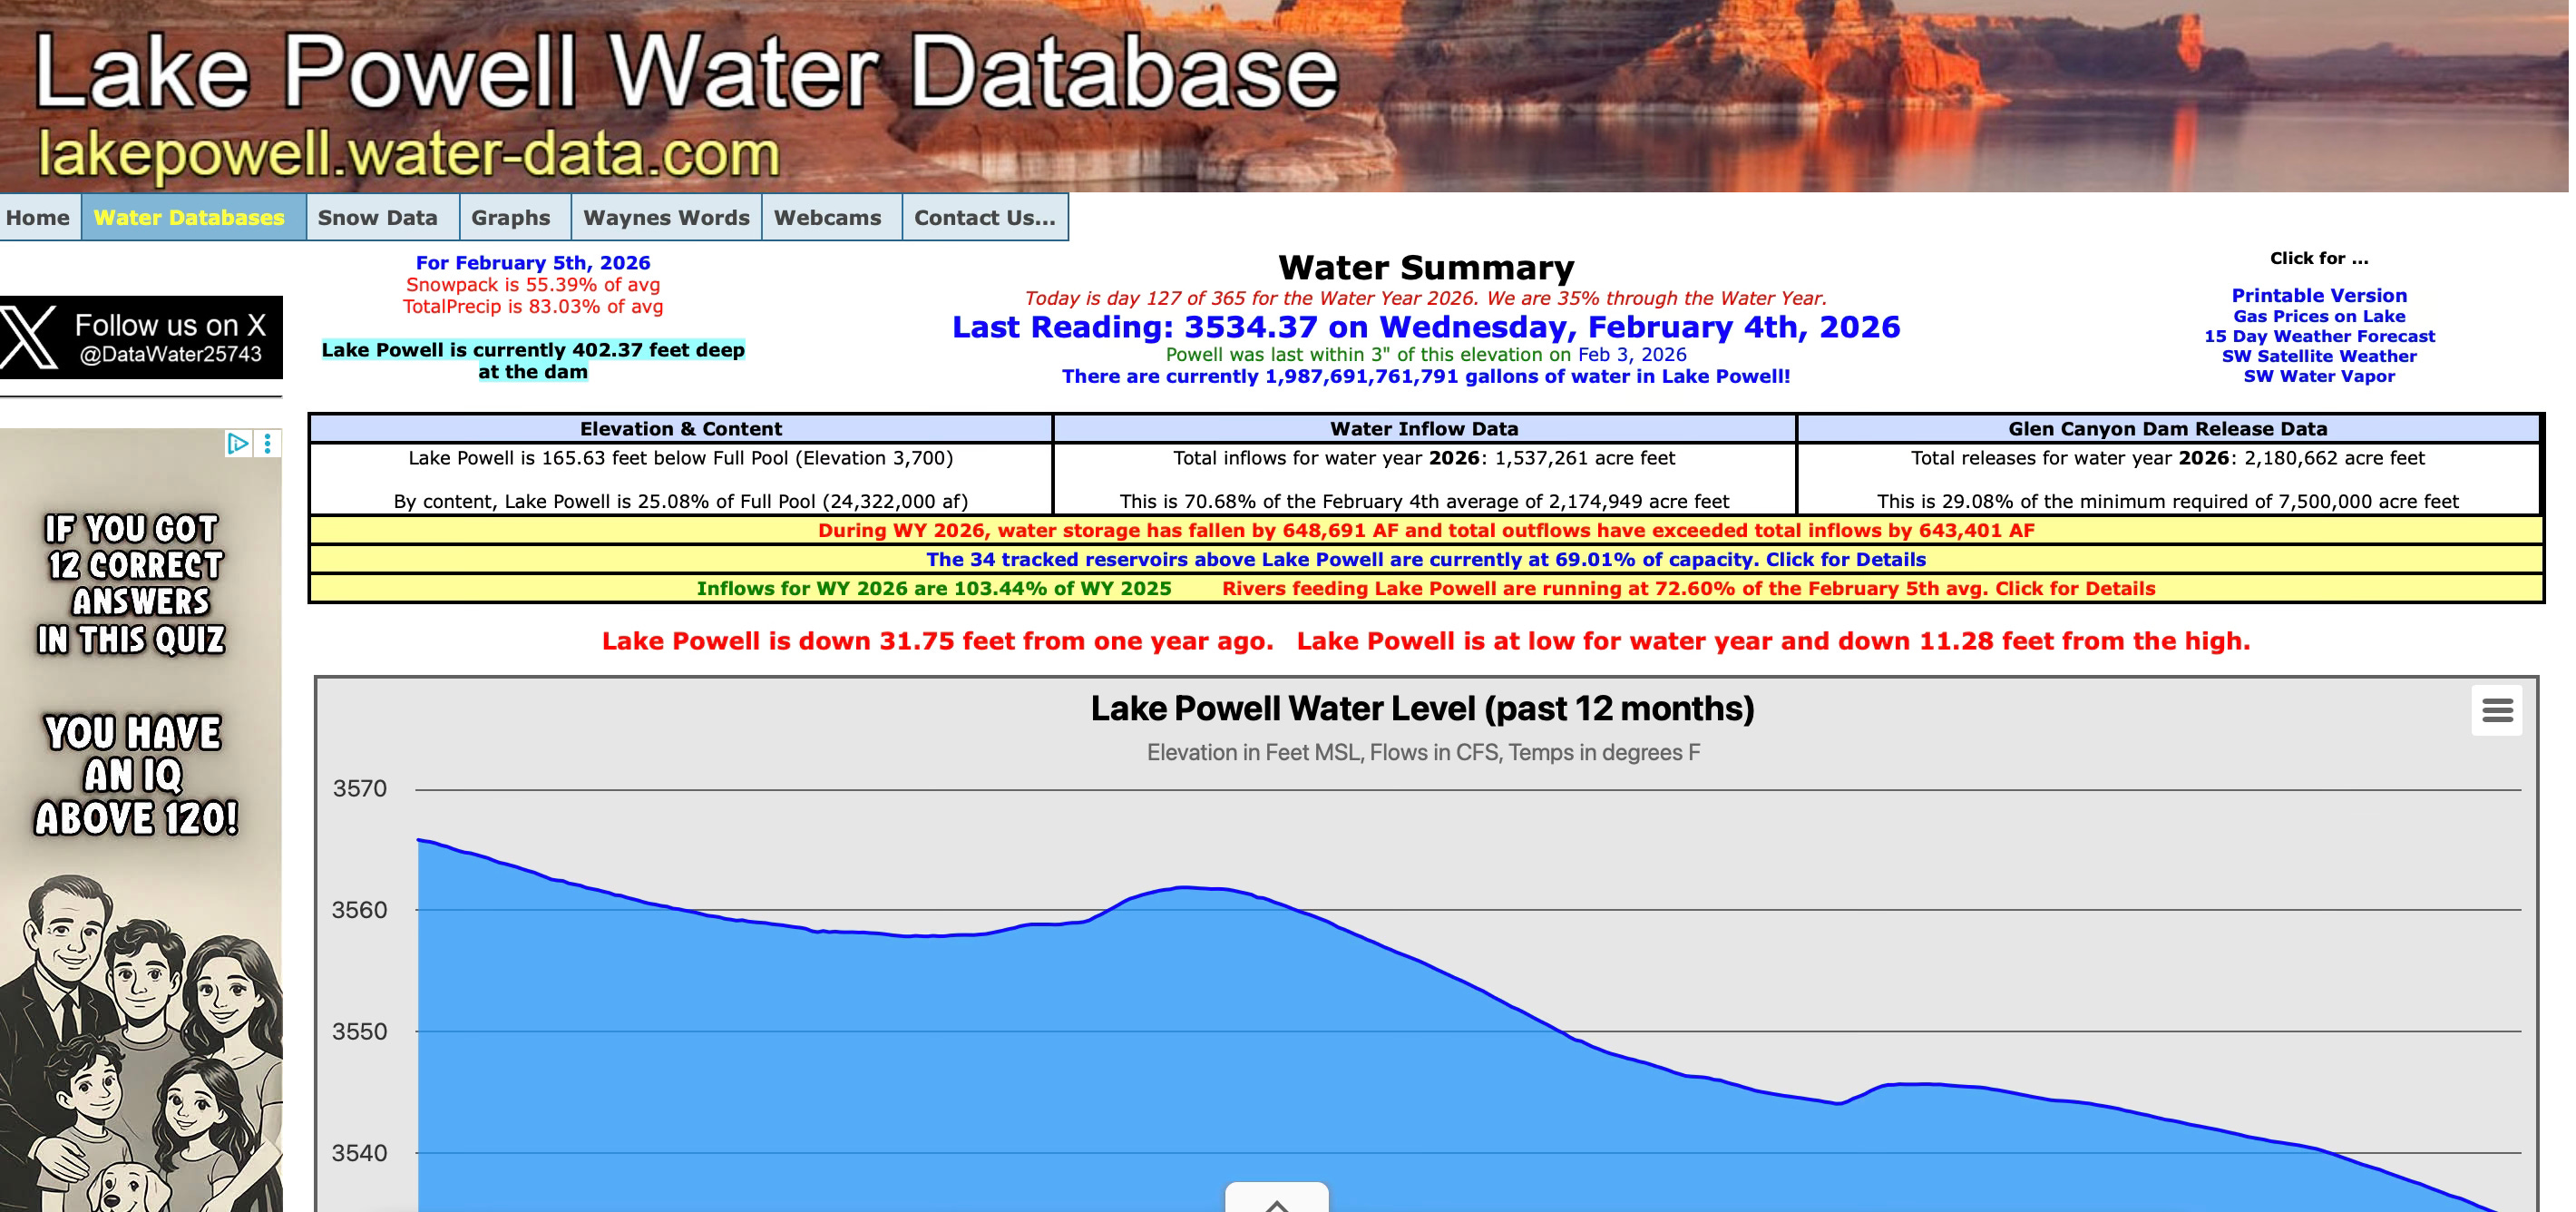Open Waynes Words menu item
Image resolution: width=2576 pixels, height=1212 pixels.
click(x=666, y=217)
